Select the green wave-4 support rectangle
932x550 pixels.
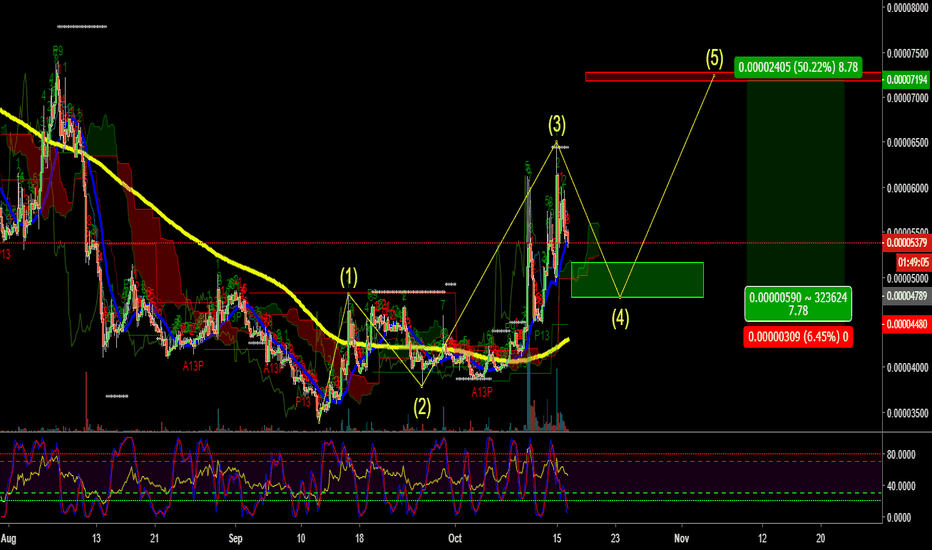pyautogui.click(x=637, y=280)
